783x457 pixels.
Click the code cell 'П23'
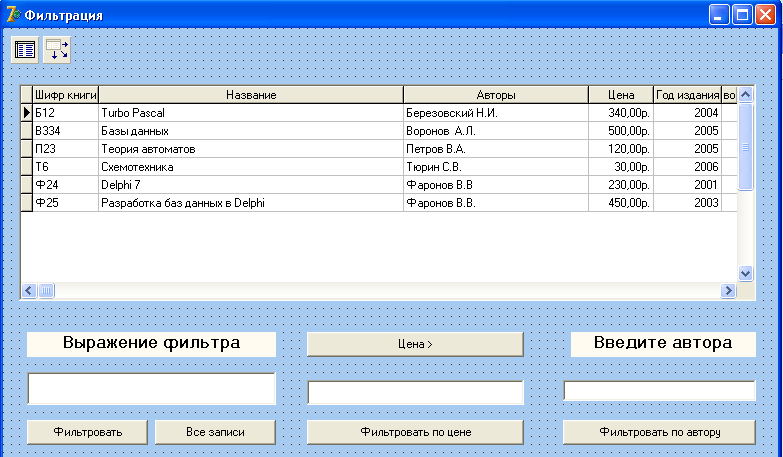[x=65, y=149]
